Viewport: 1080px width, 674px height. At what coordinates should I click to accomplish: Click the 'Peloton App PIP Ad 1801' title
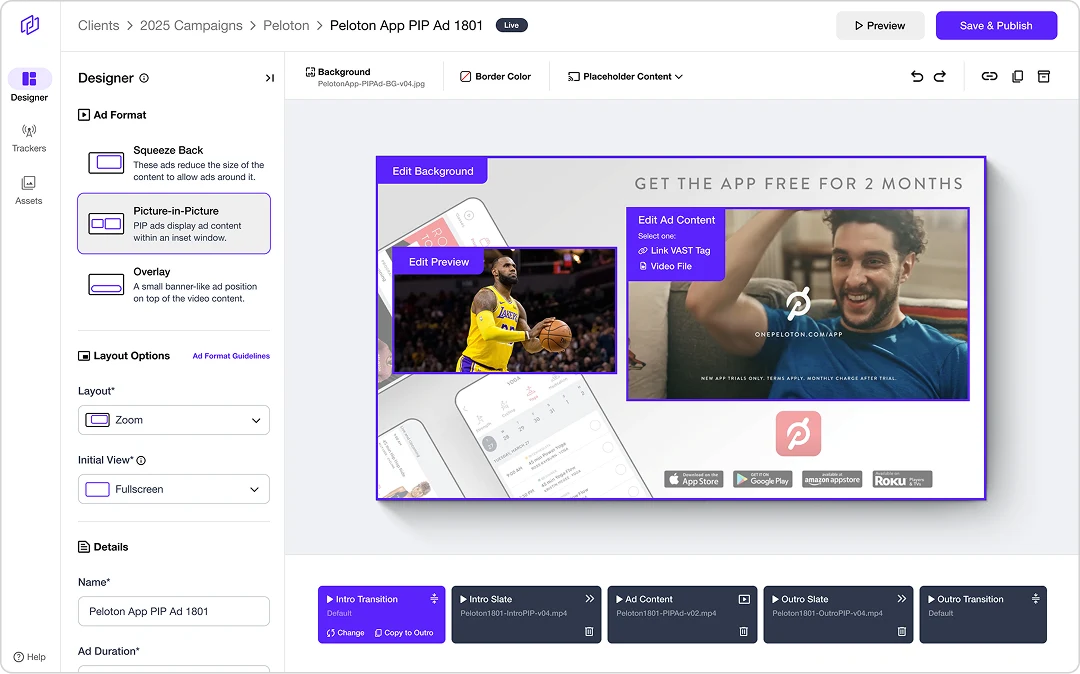click(406, 25)
